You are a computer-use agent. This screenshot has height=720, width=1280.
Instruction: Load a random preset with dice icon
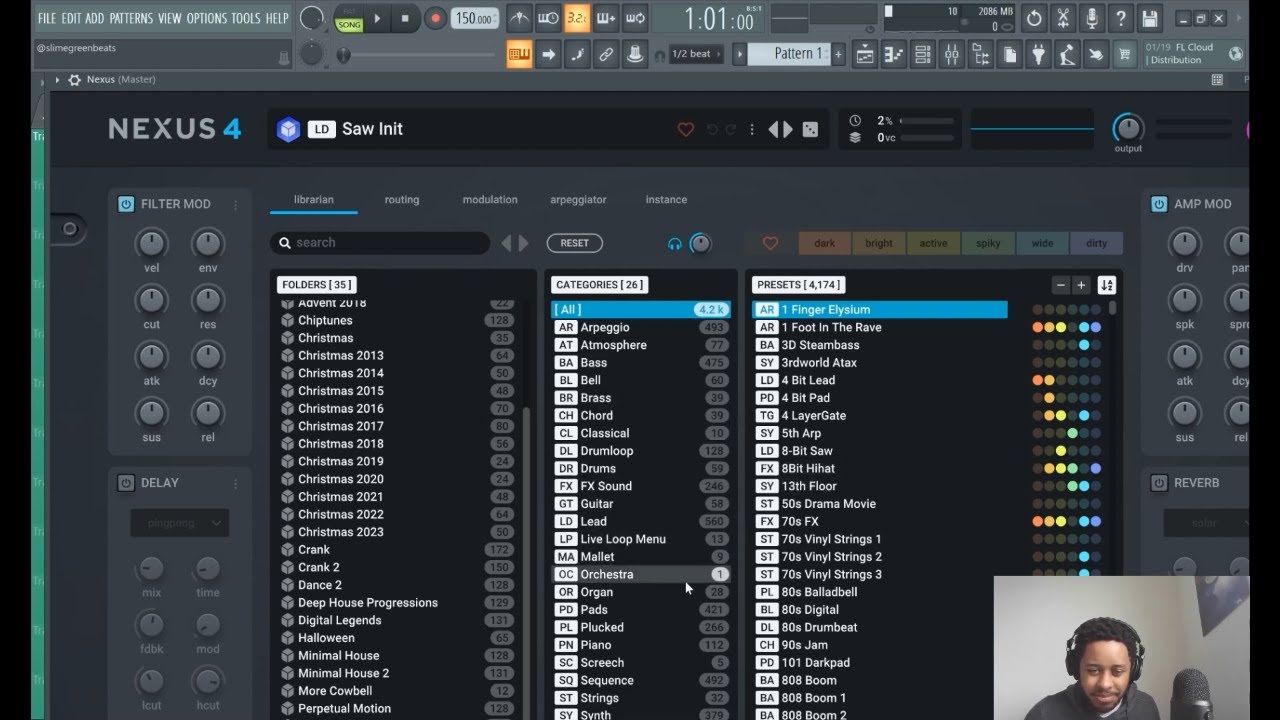point(811,129)
